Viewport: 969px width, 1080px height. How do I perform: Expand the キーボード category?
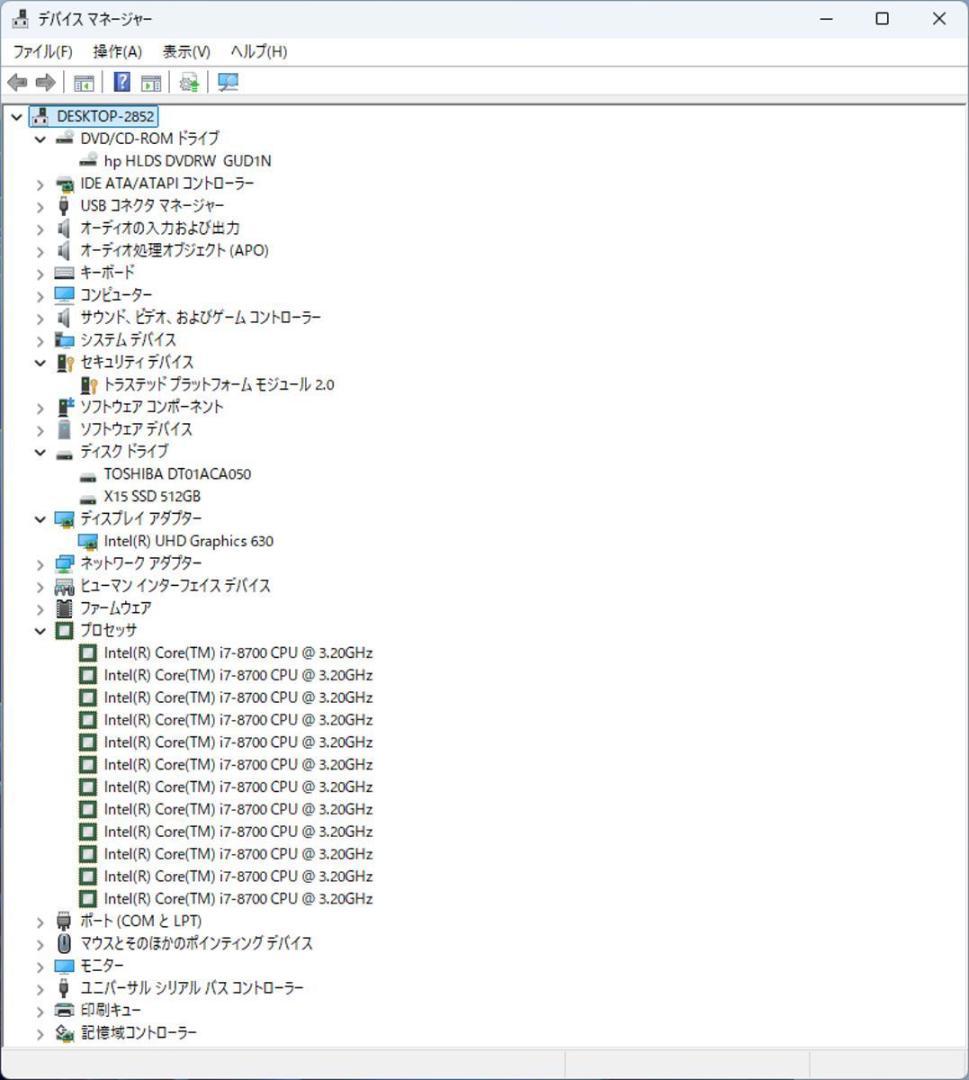tap(39, 272)
